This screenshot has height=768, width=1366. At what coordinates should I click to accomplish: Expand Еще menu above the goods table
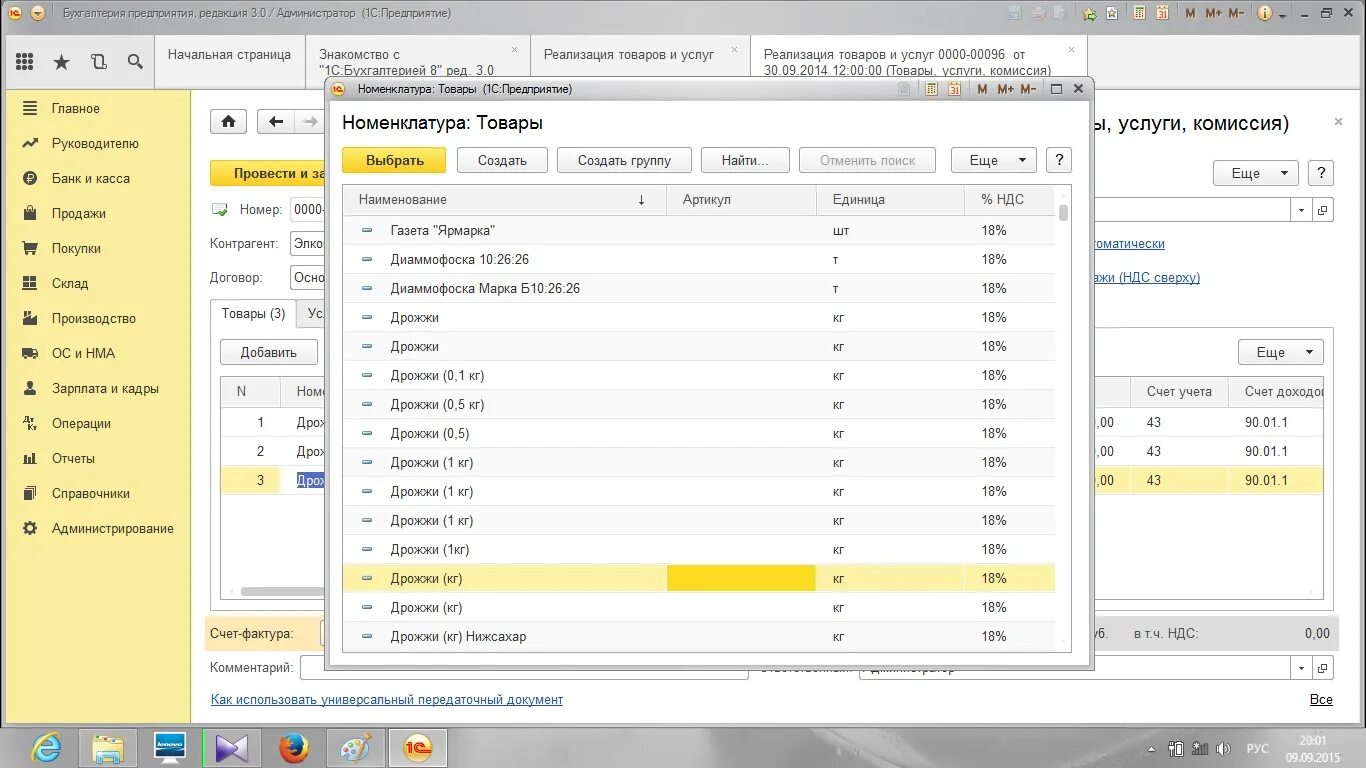pyautogui.click(x=1281, y=352)
